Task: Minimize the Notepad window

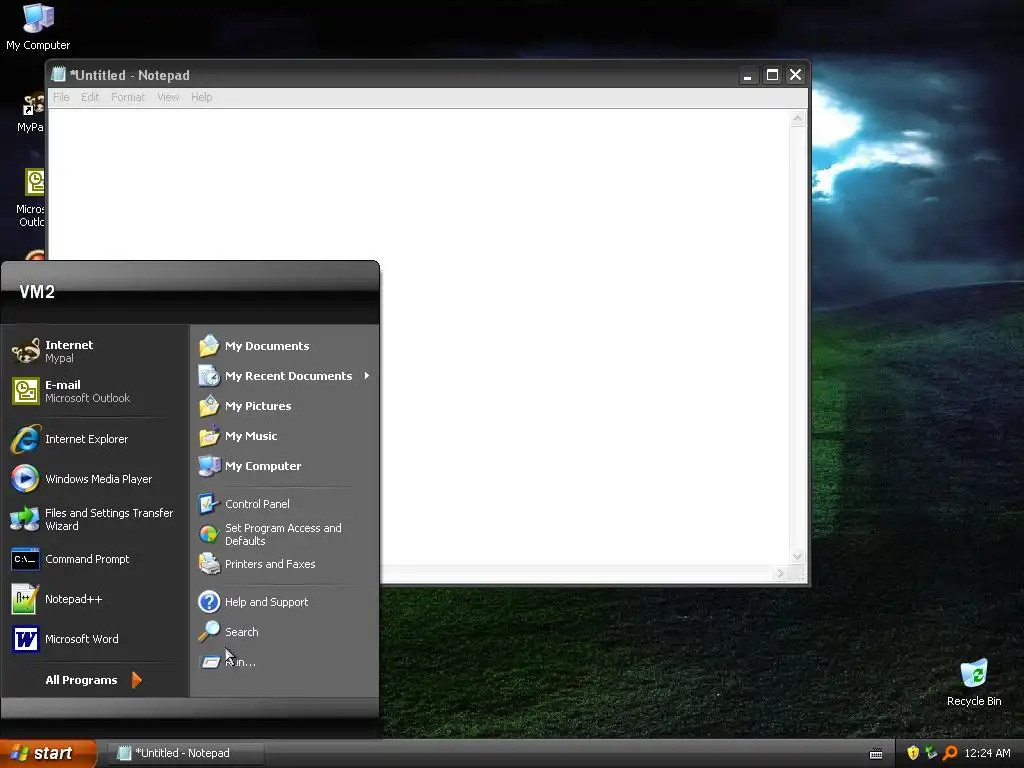Action: point(748,75)
